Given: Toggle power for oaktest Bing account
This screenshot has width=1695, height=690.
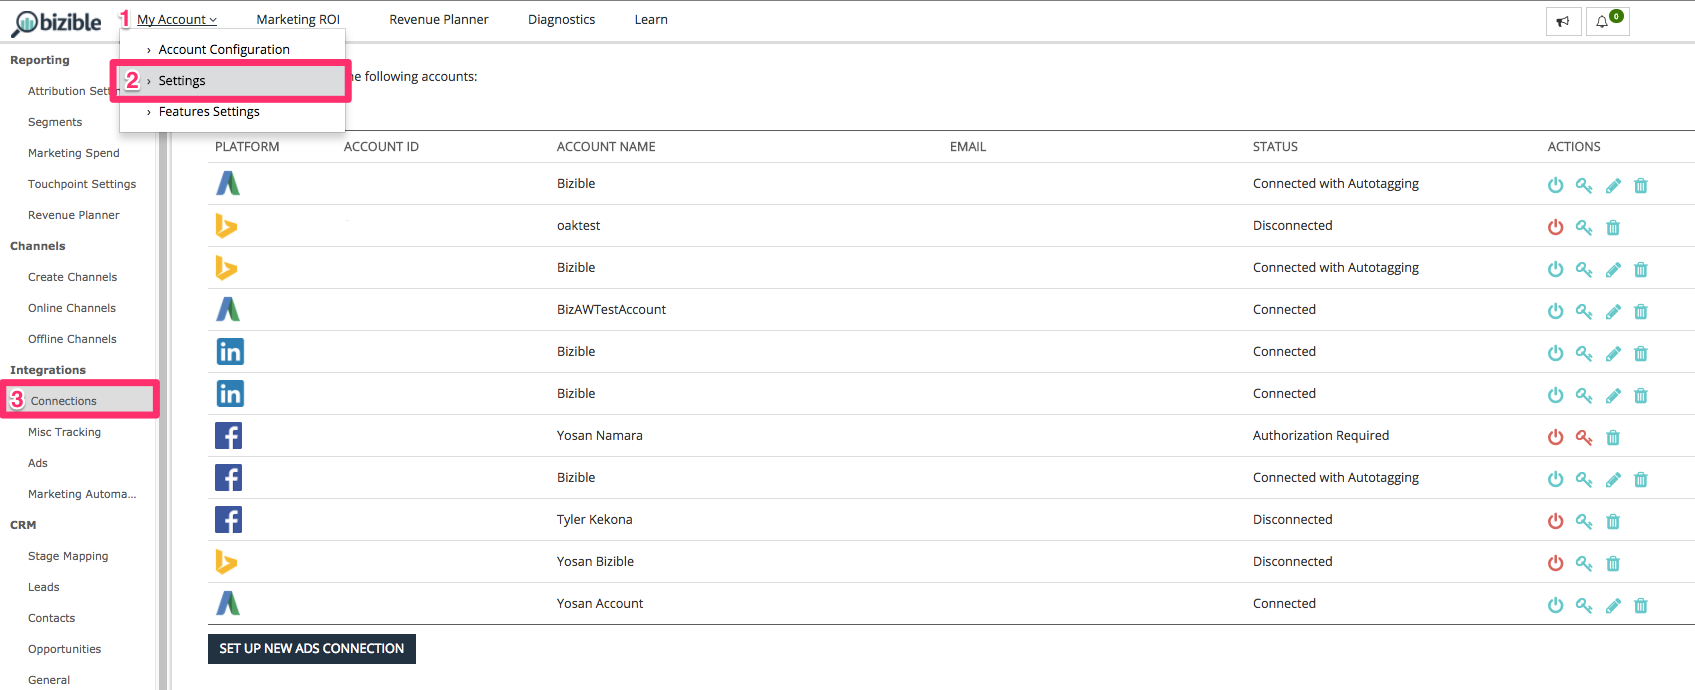Looking at the screenshot, I should tap(1555, 227).
